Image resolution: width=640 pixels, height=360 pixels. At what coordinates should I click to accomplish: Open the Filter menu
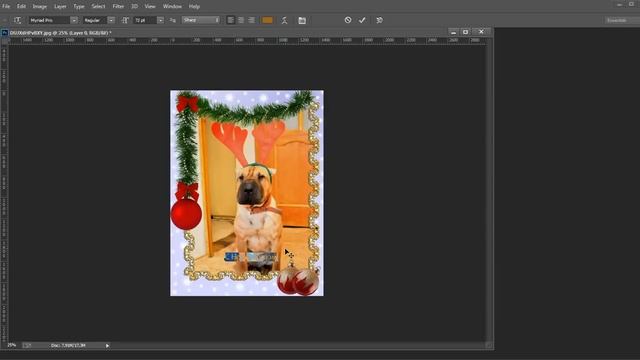(x=118, y=7)
